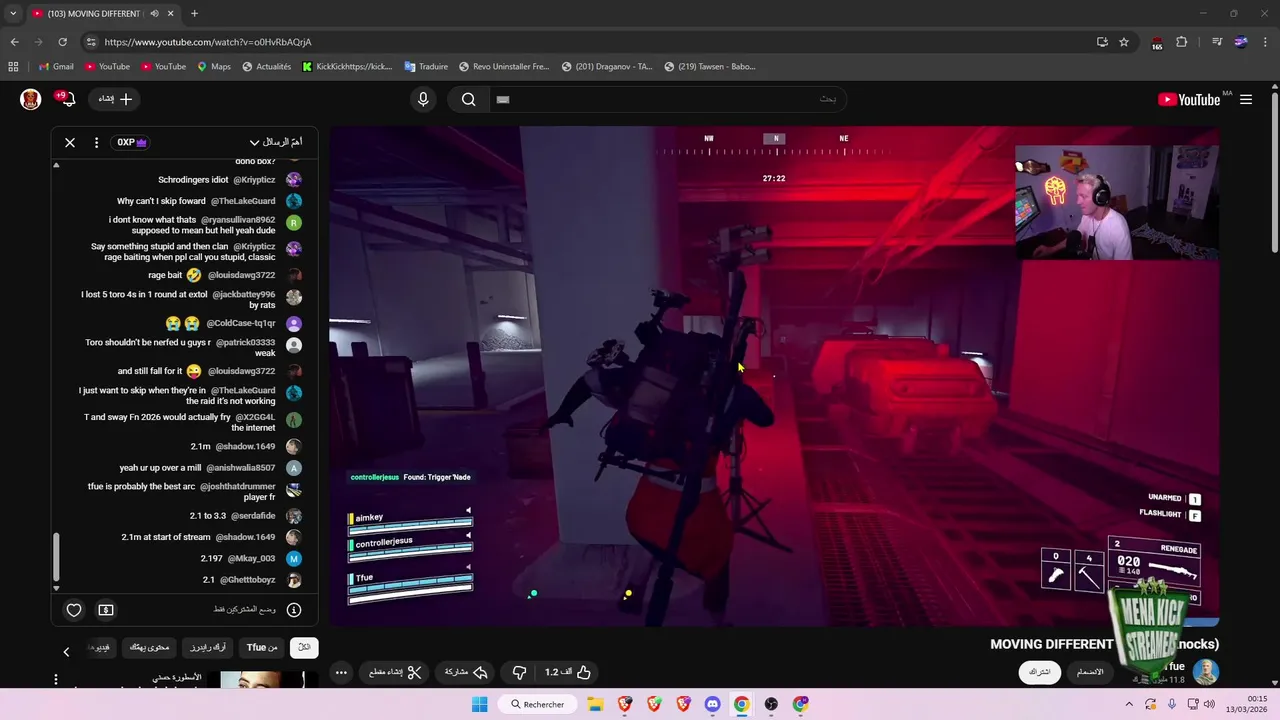The width and height of the screenshot is (1280, 720).
Task: Open YouTube notifications bell
Action: coord(66,98)
